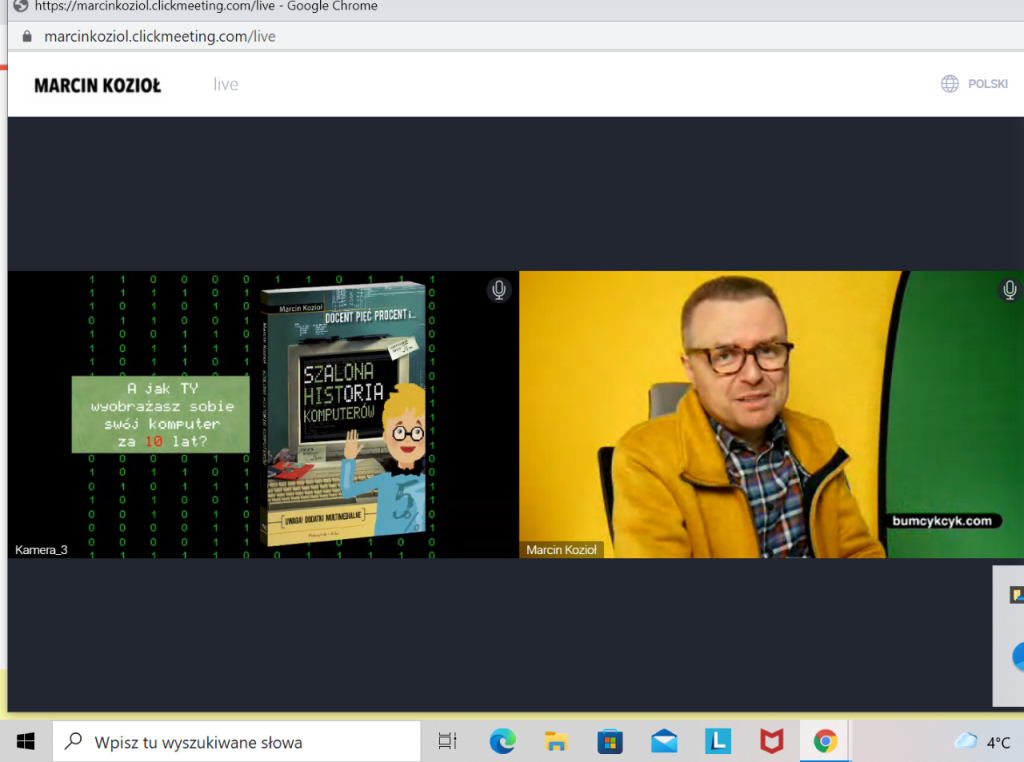Click microphone icon on Kamera_3 video
The image size is (1024, 762).
coord(499,290)
